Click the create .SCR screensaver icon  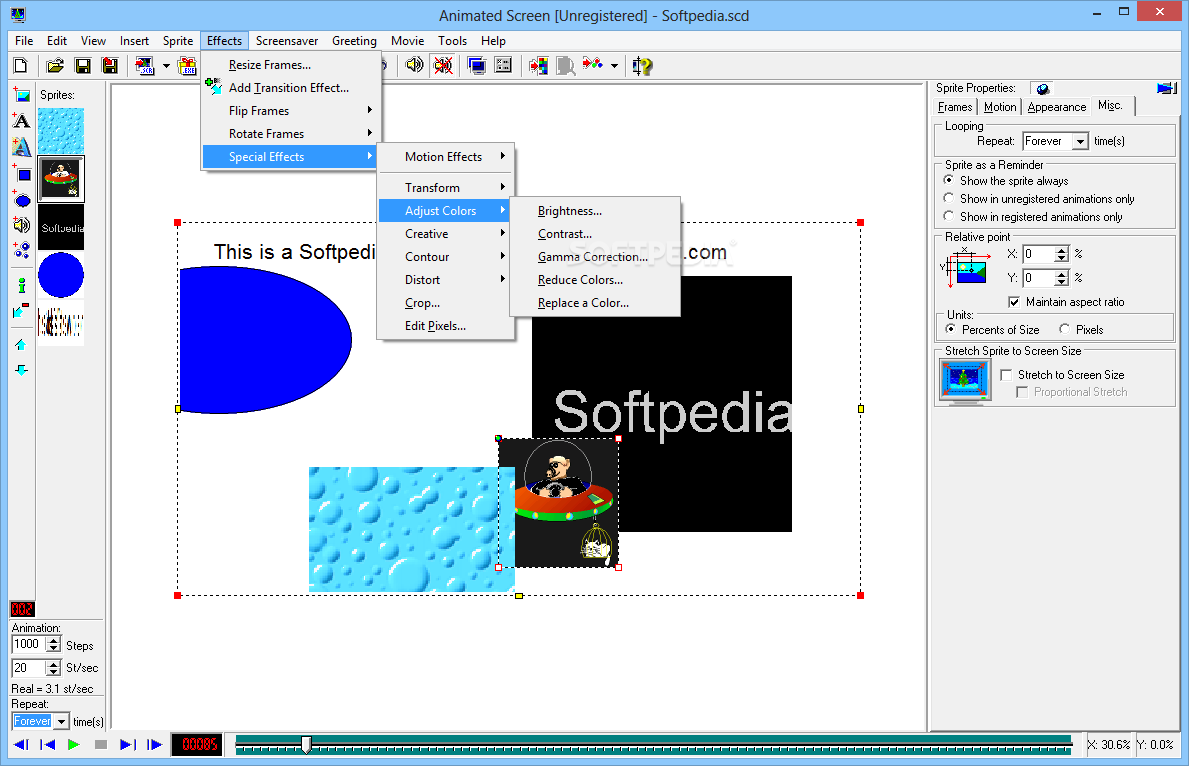click(144, 66)
